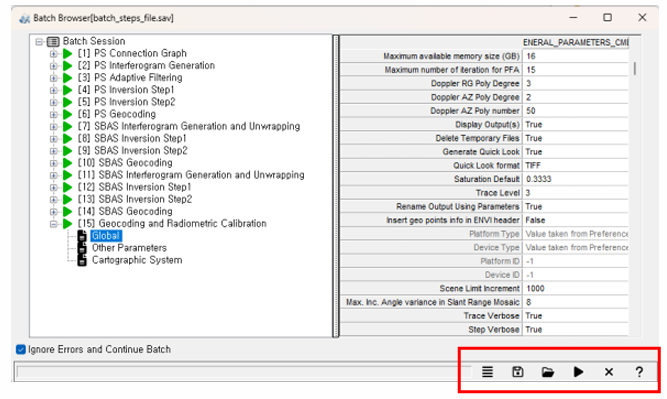Run the batch with the play icon

578,372
